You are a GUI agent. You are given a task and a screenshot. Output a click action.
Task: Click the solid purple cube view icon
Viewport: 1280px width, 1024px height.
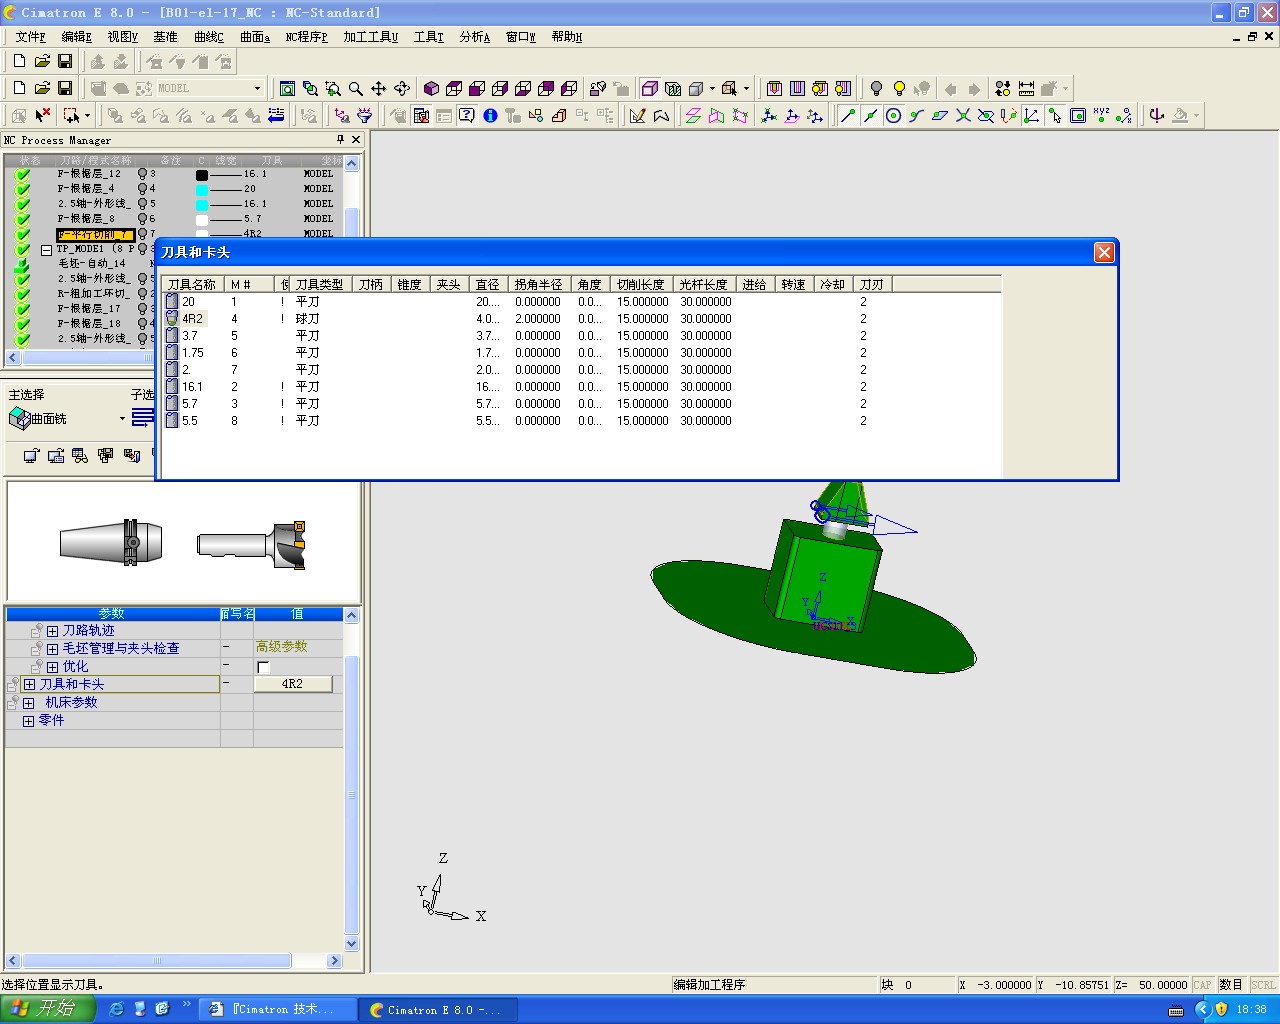tap(431, 88)
